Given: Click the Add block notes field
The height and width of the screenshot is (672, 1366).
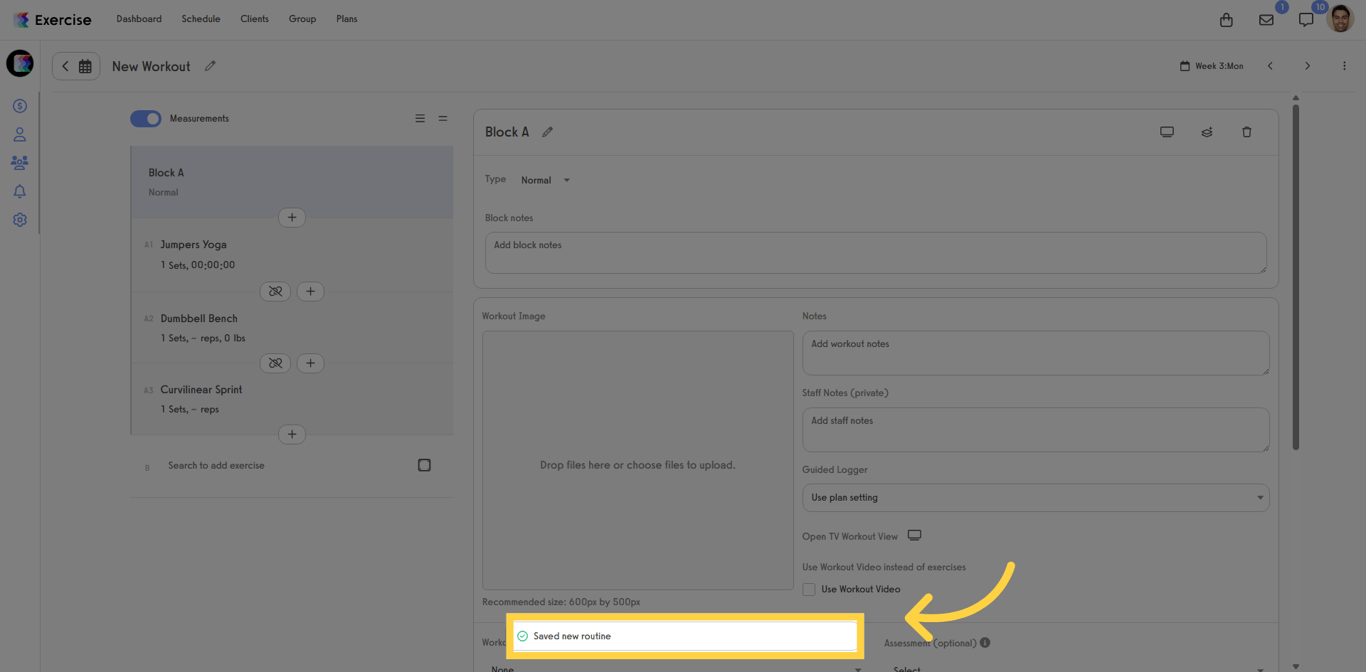Looking at the screenshot, I should point(875,252).
